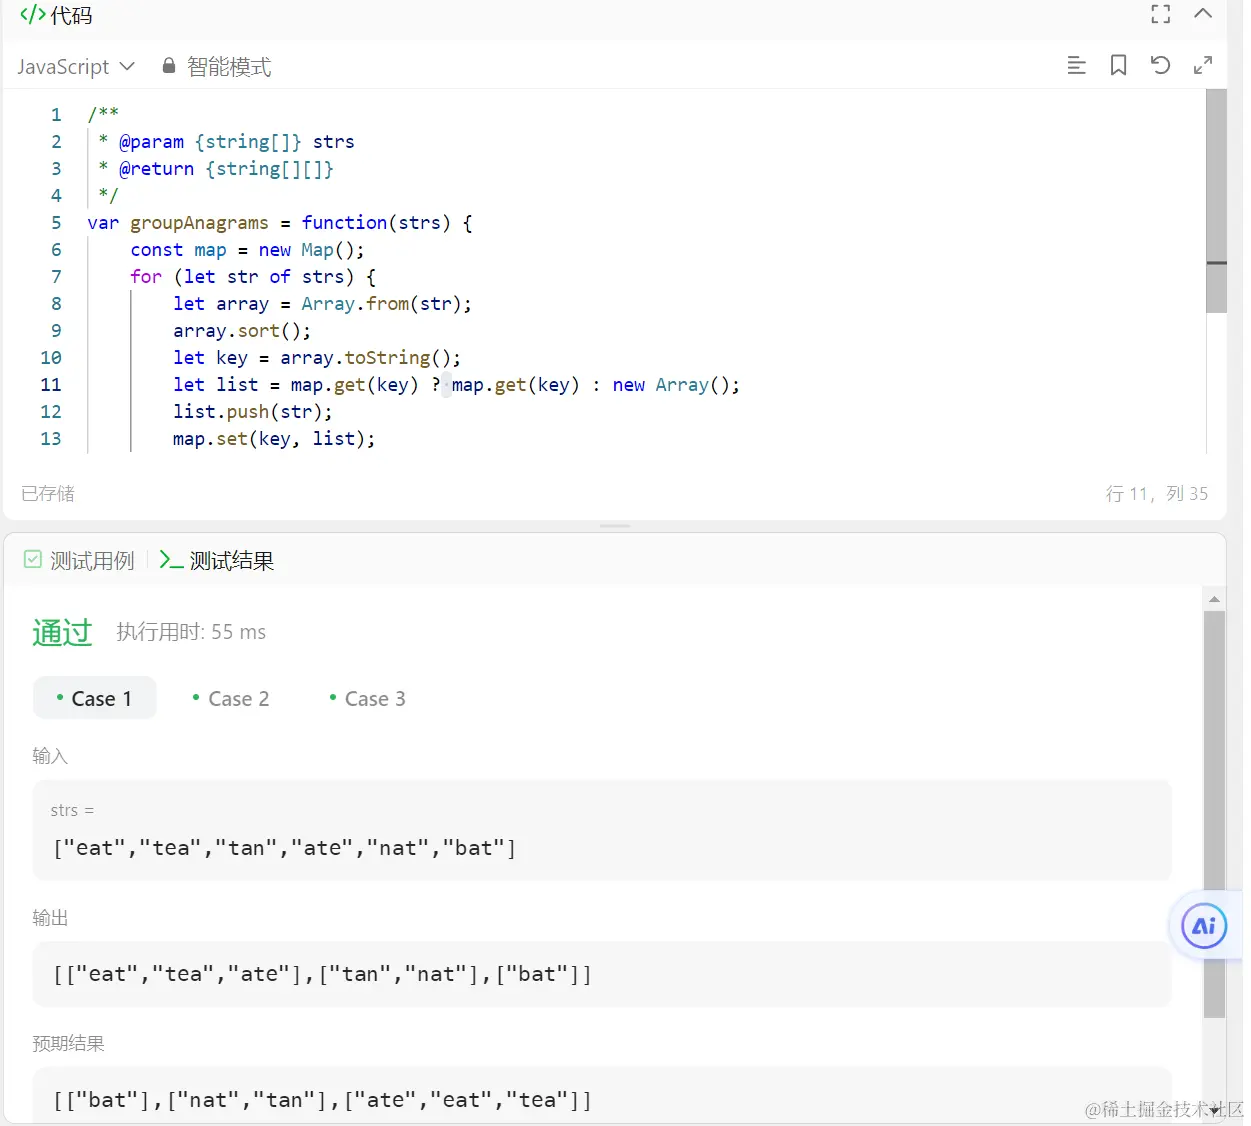1251x1126 pixels.
Task: Select Case 3 result tab
Action: pyautogui.click(x=367, y=699)
